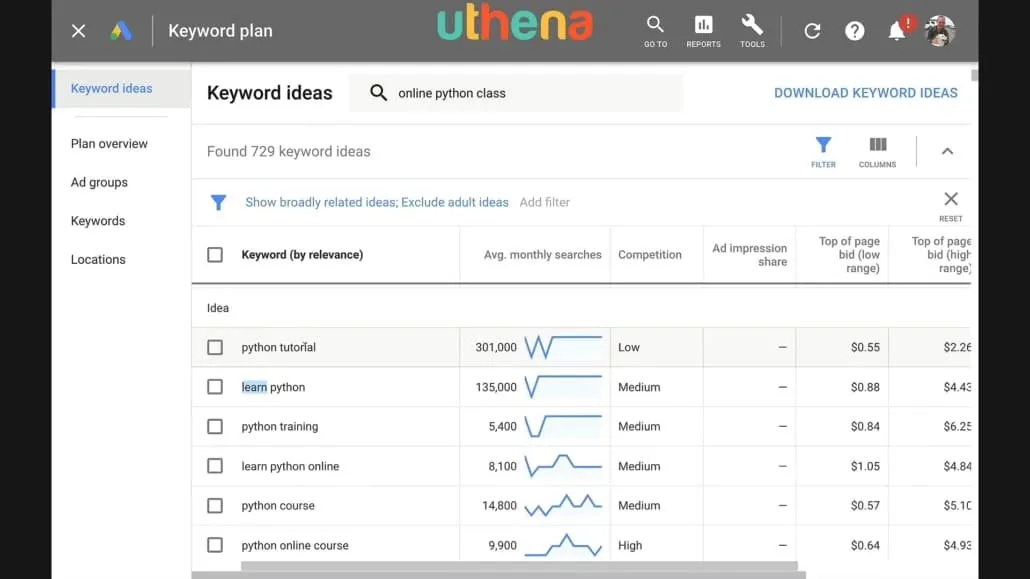Sort by Competition column header
The height and width of the screenshot is (579, 1030).
[x=650, y=255]
